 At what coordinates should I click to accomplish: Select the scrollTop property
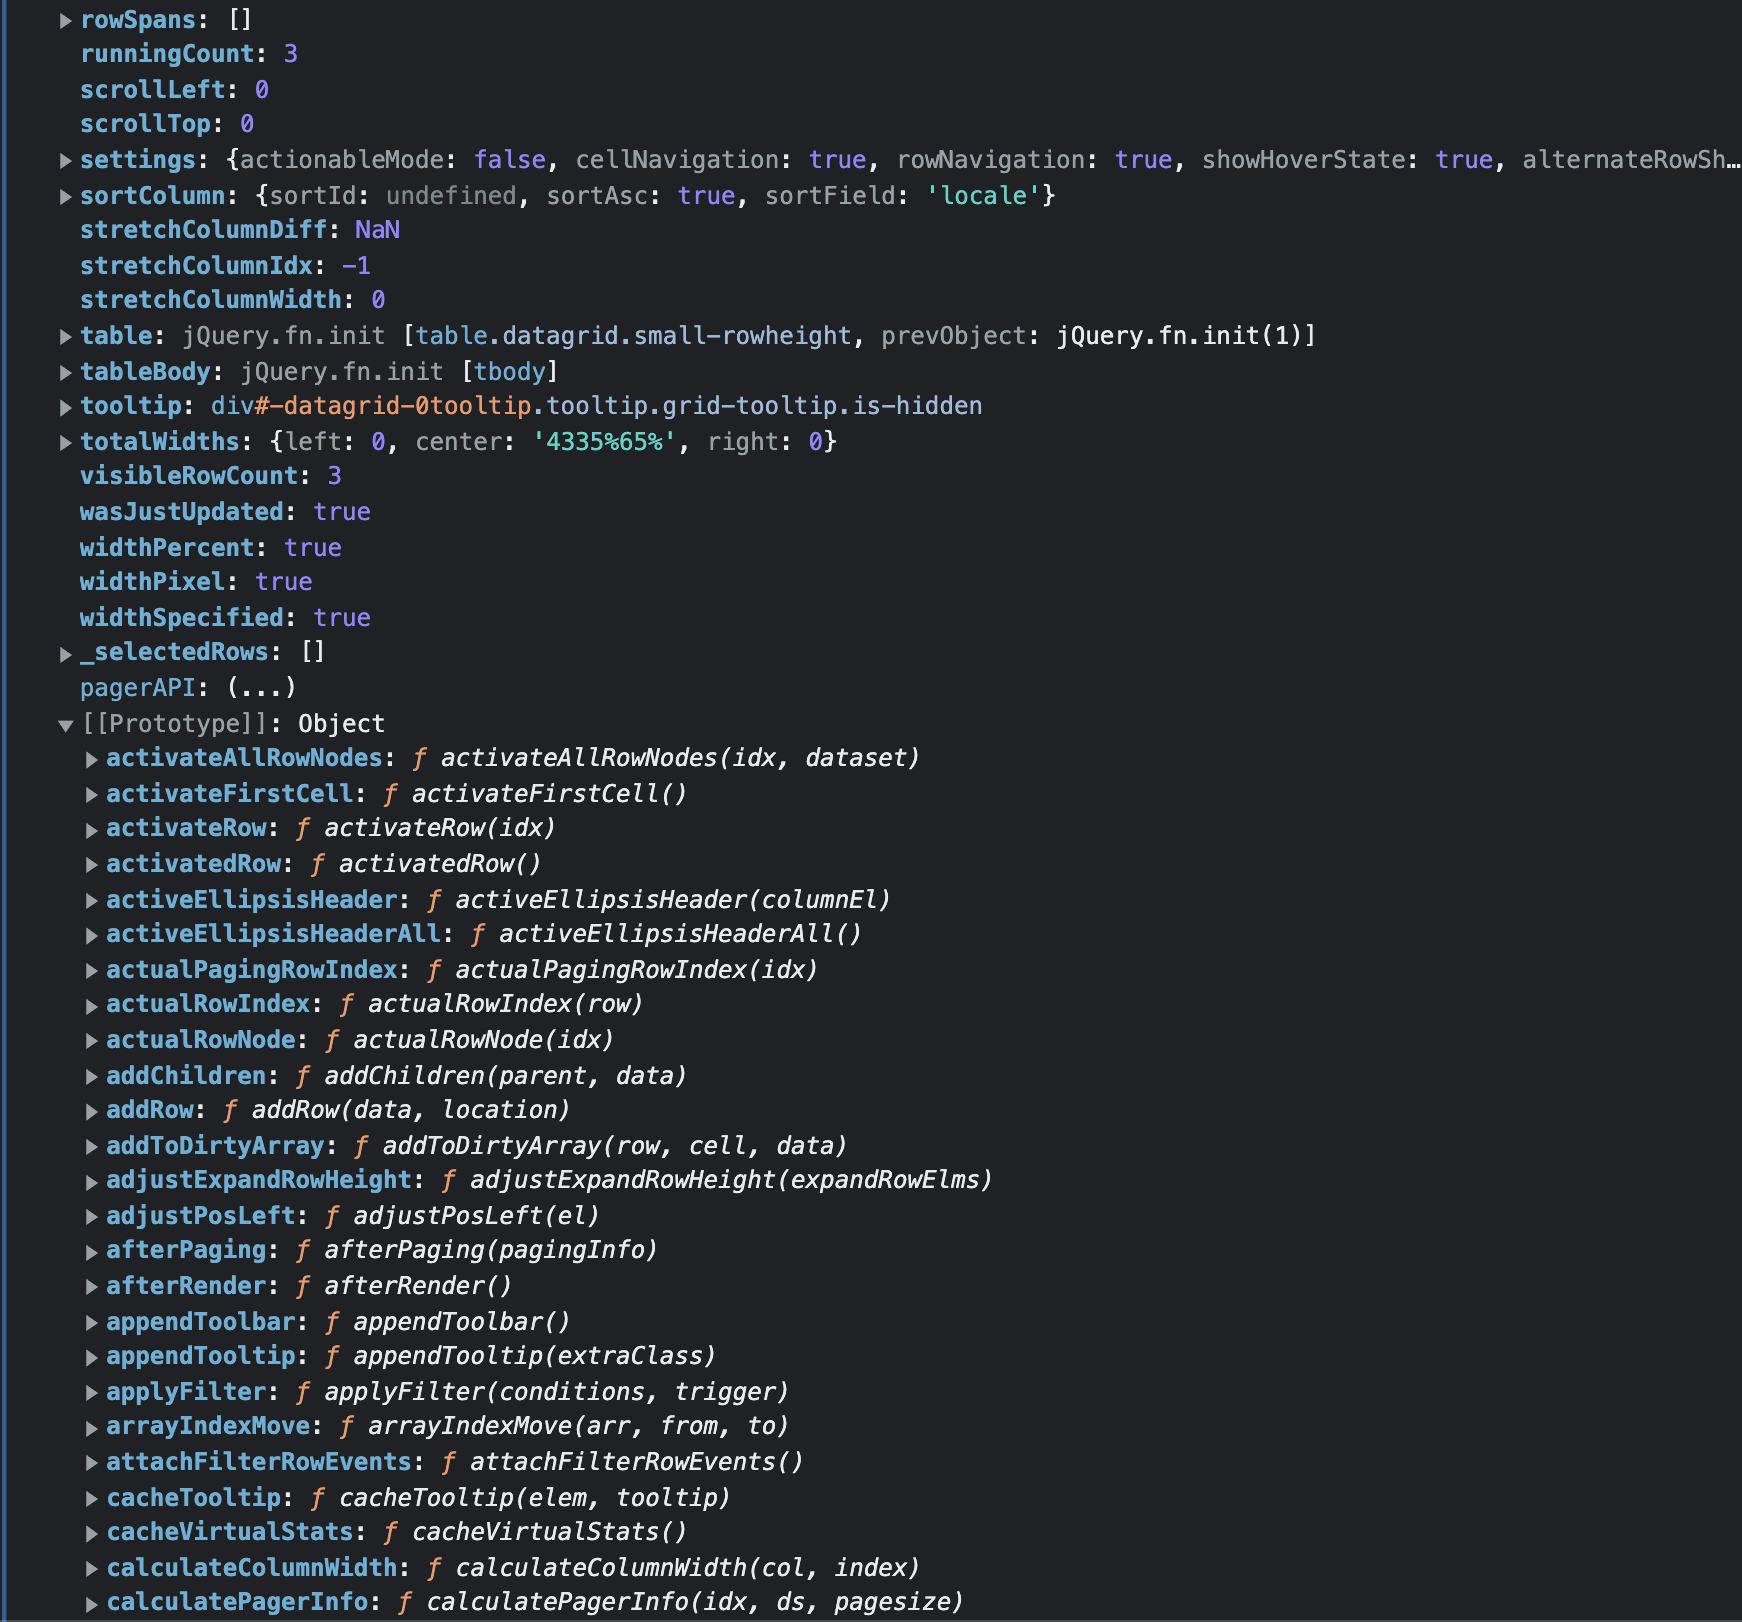coord(146,124)
